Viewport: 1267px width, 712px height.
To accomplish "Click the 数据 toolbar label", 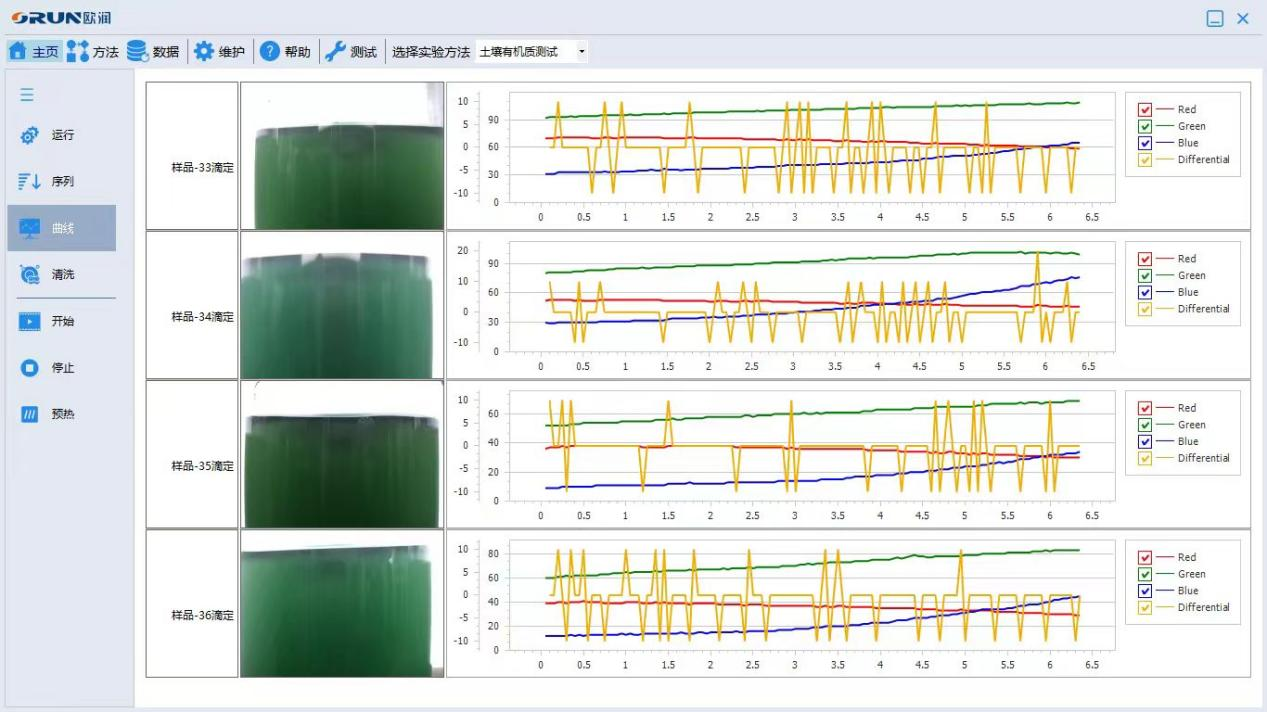I will pyautogui.click(x=166, y=52).
